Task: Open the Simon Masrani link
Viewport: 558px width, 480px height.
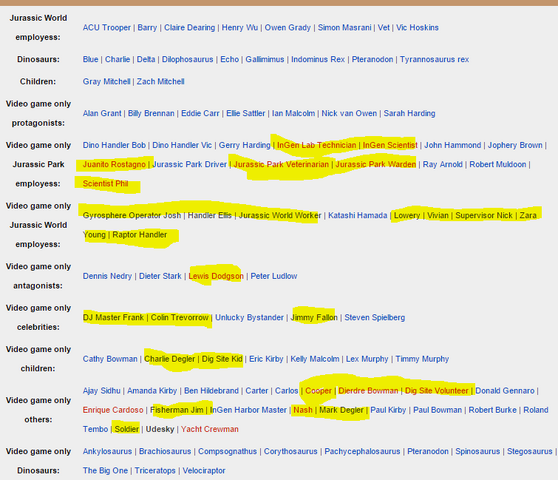Action: tap(344, 28)
